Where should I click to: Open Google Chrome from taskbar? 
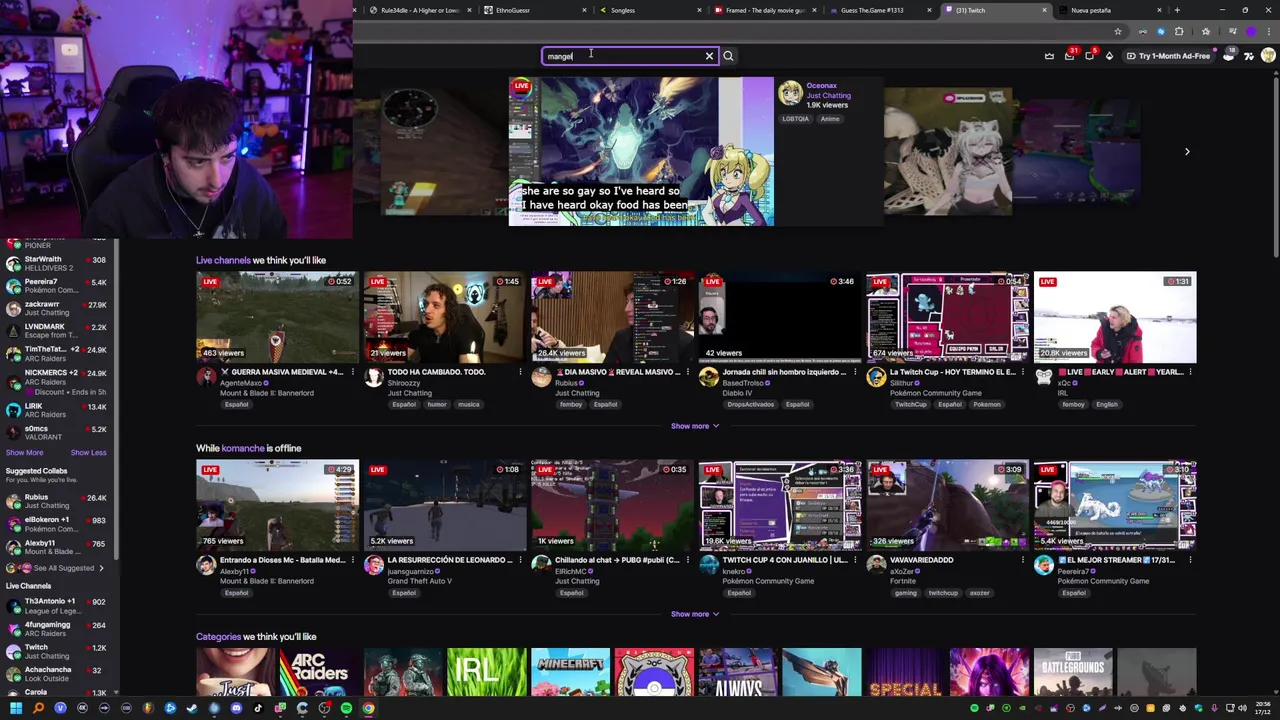coord(368,708)
